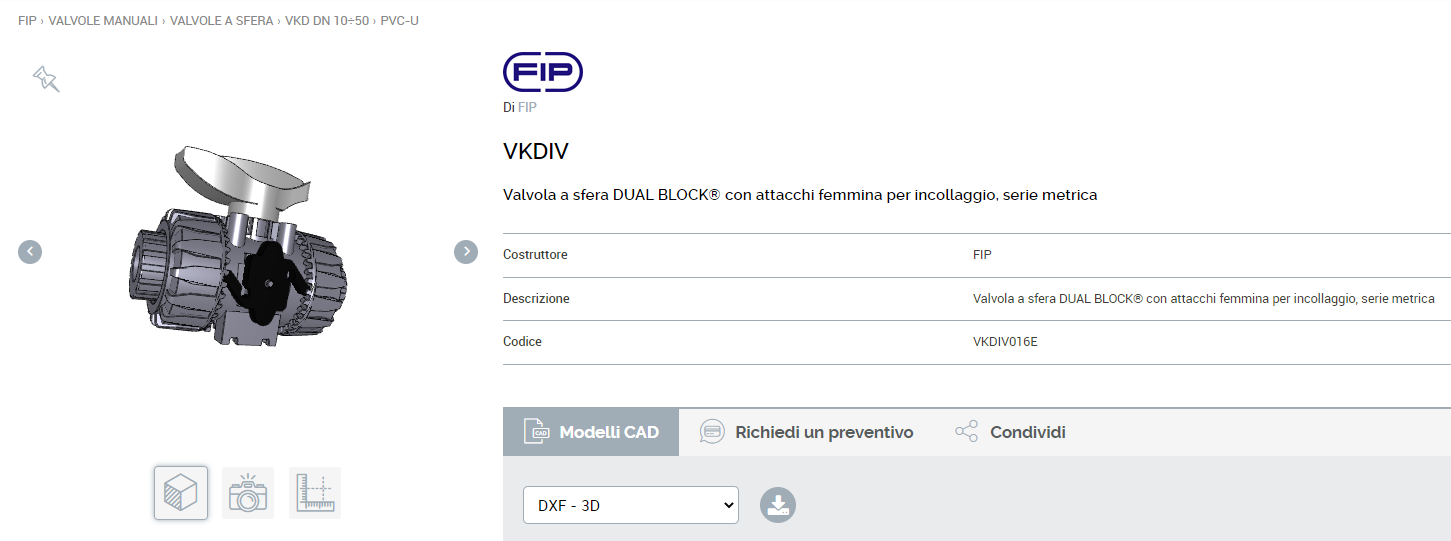Screen dimensions: 1451x541
Task: Open the DXF - 3D format dropdown
Action: (630, 505)
